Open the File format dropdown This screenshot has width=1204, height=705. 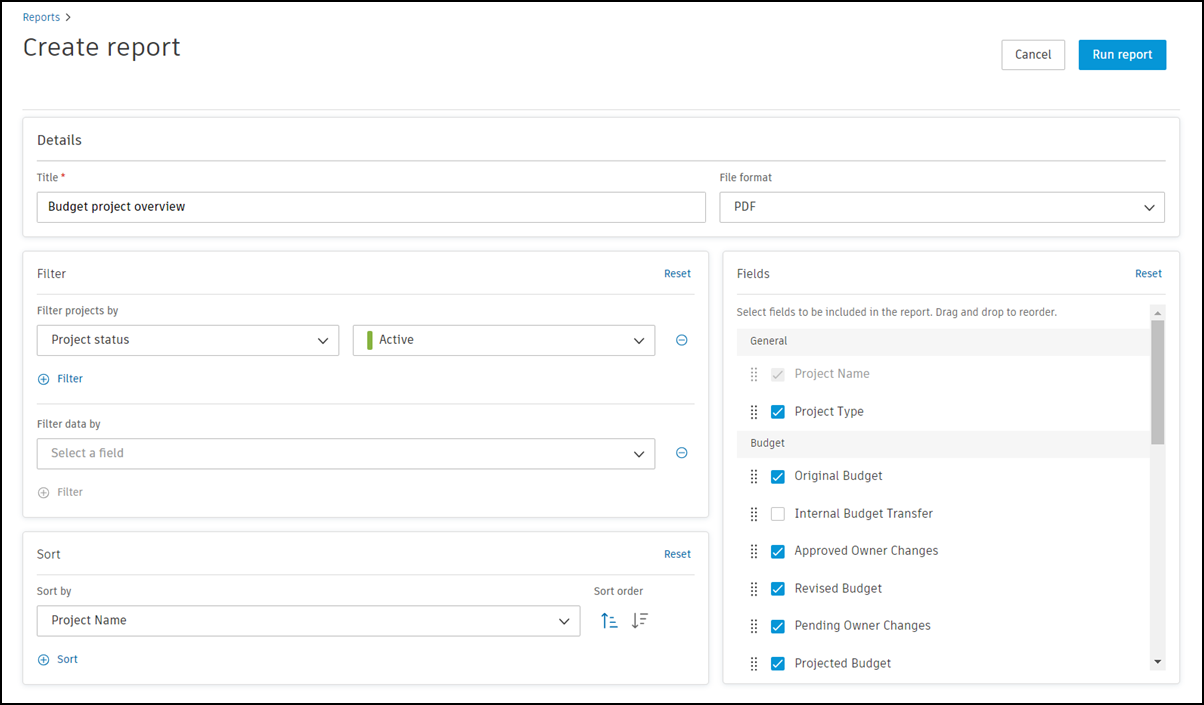pos(941,207)
